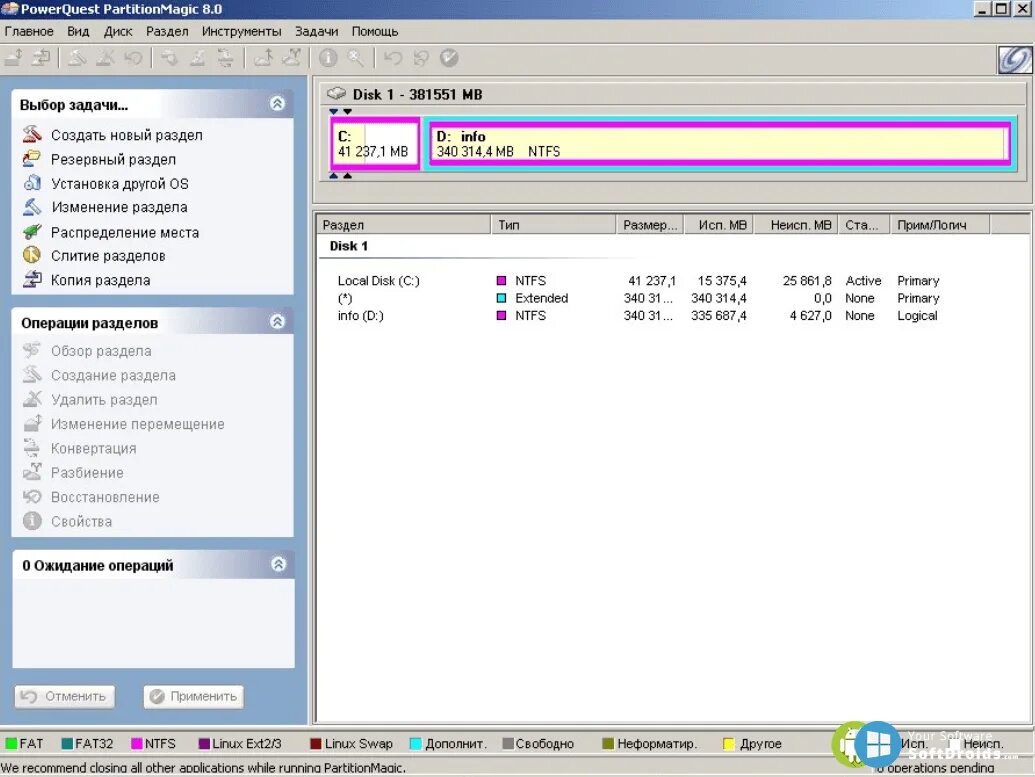Collapse the Операции разделов panel
Screen dimensions: 1035x777
[277, 321]
